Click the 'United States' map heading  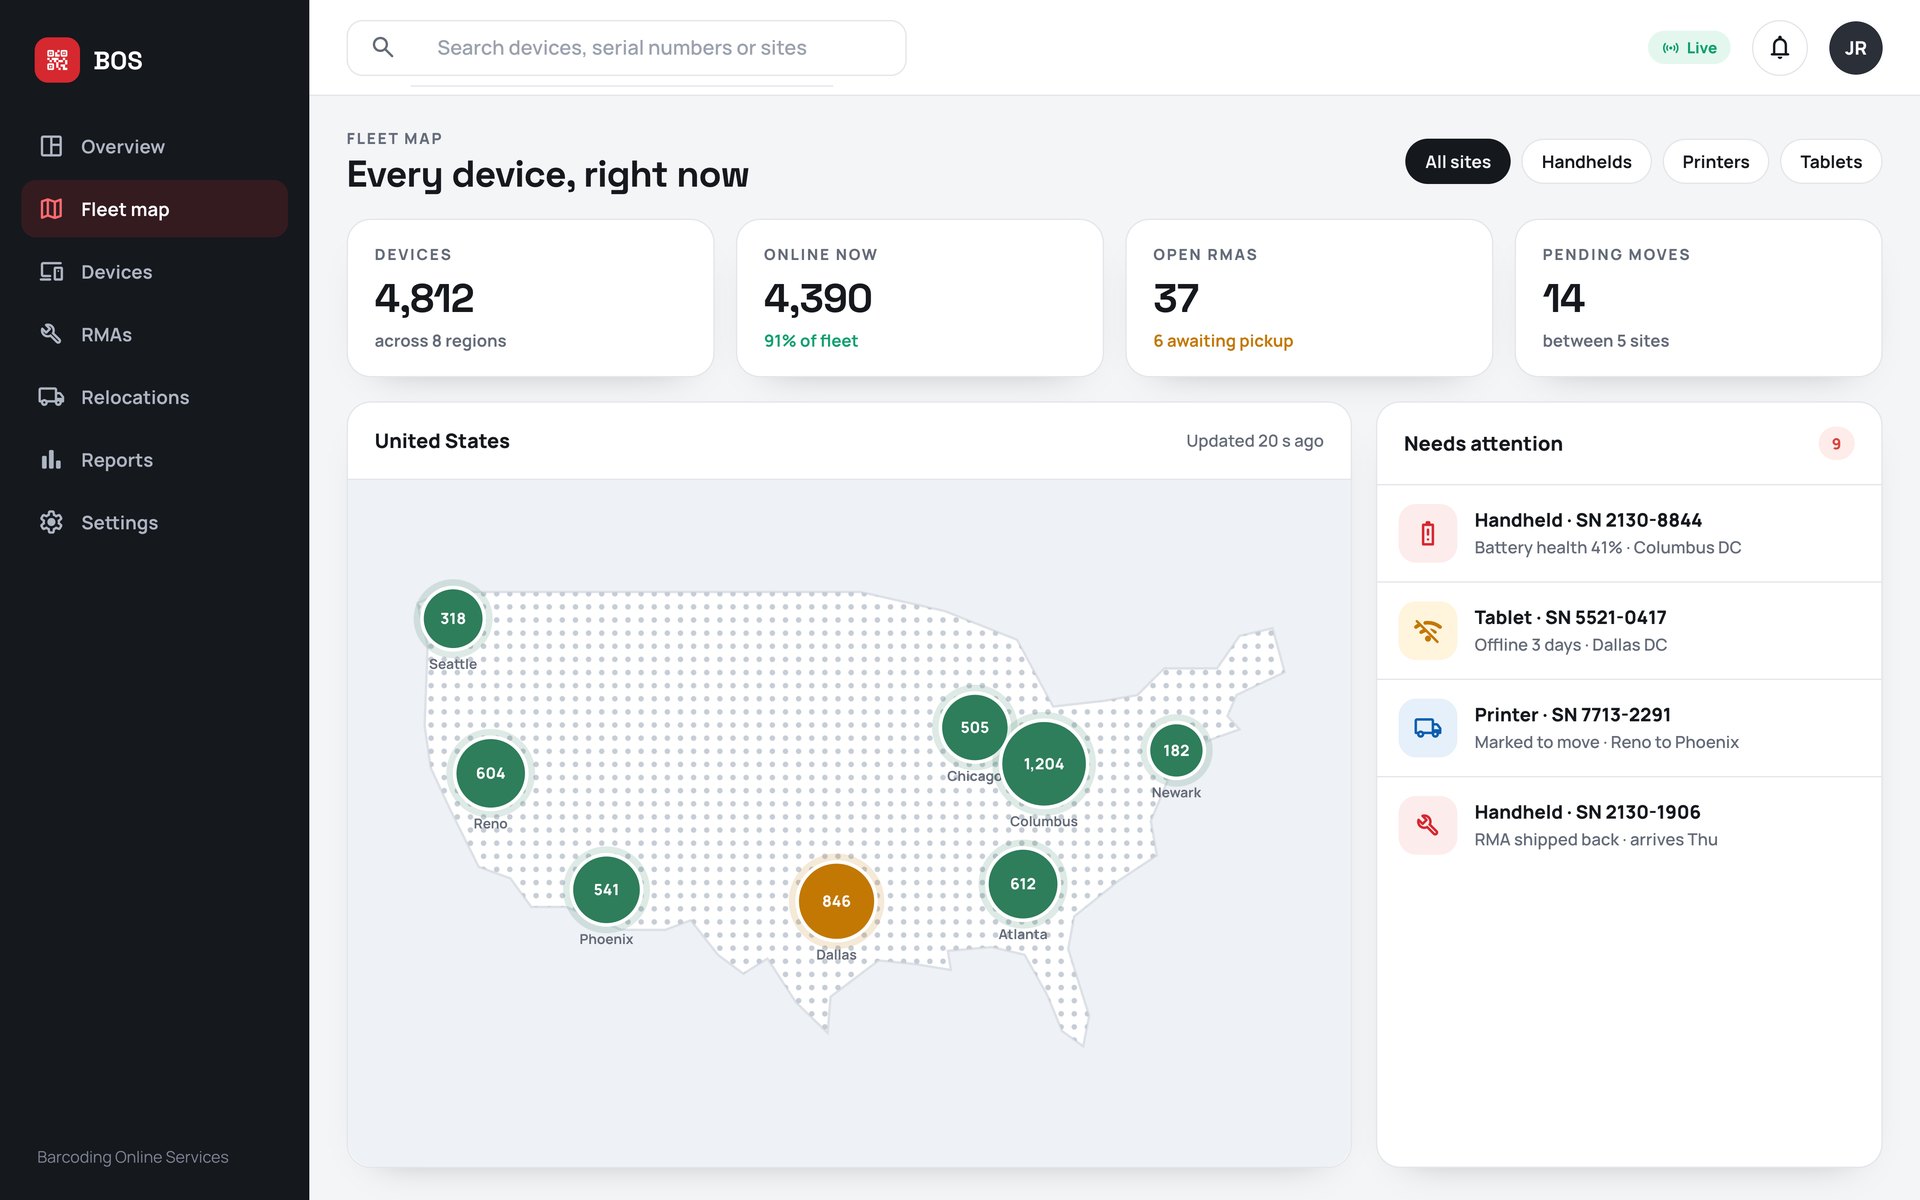(442, 441)
